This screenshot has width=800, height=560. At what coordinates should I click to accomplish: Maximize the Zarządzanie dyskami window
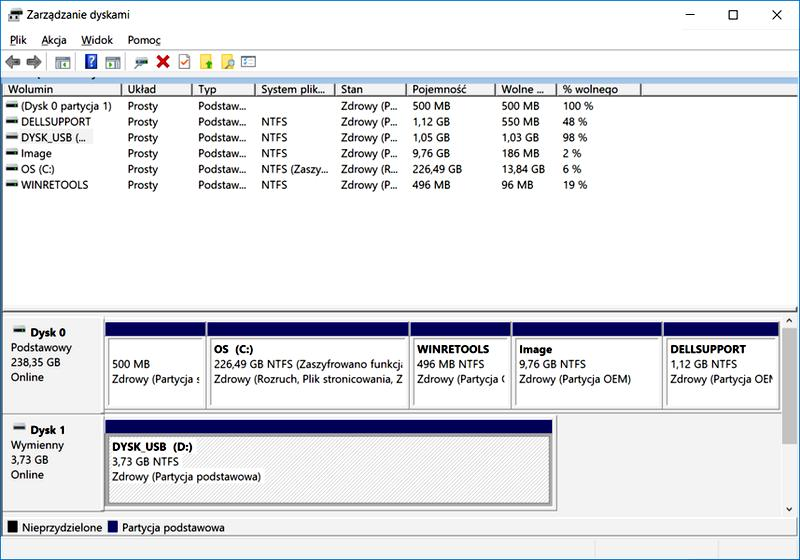pyautogui.click(x=733, y=15)
